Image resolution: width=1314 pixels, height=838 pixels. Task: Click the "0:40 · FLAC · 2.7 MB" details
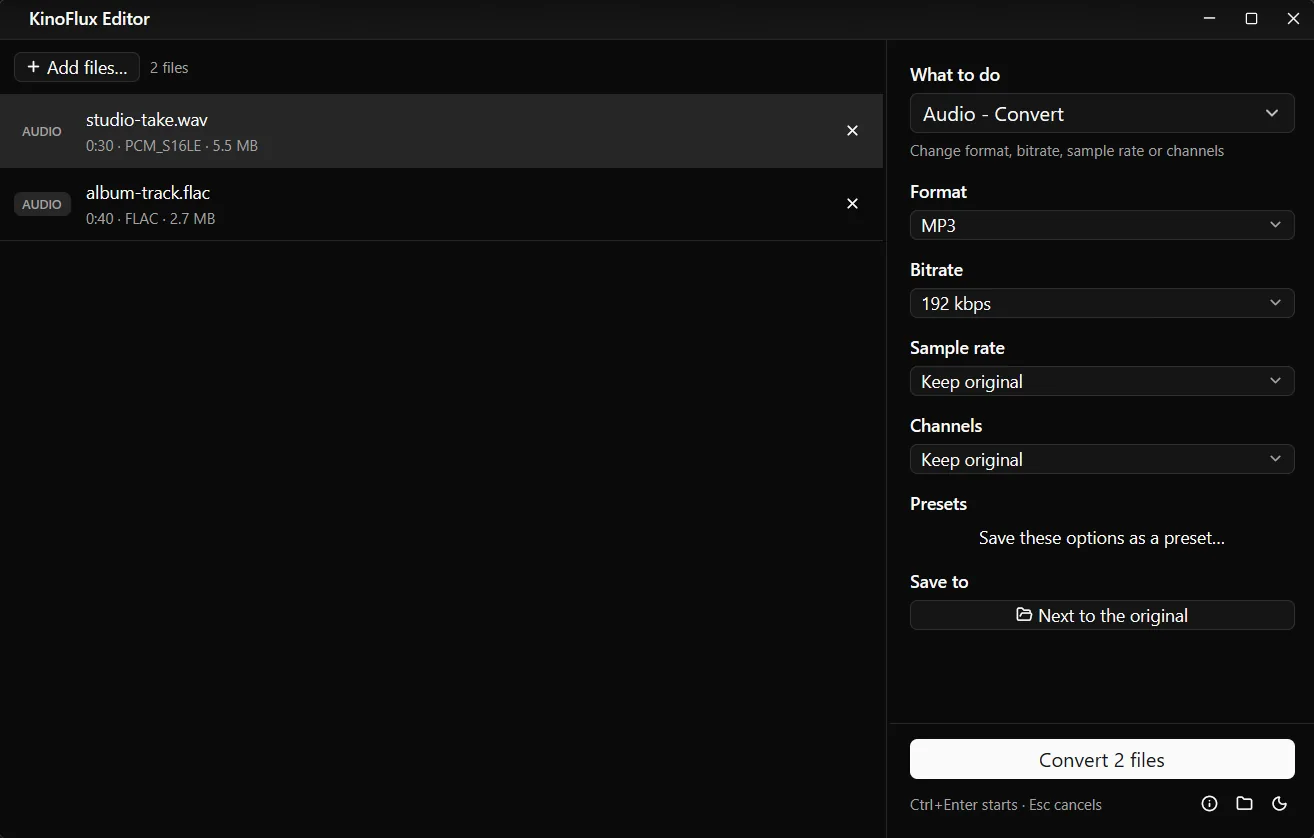(150, 219)
